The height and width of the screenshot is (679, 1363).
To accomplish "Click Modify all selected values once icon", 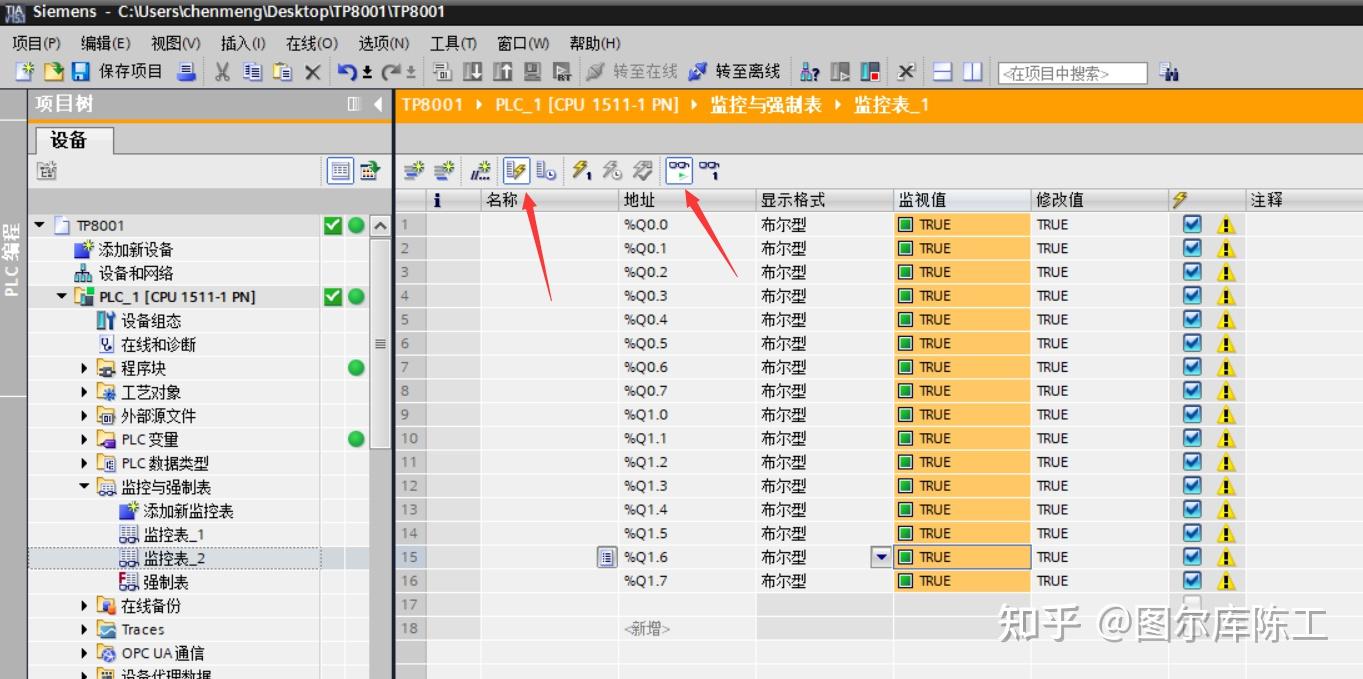I will [581, 170].
